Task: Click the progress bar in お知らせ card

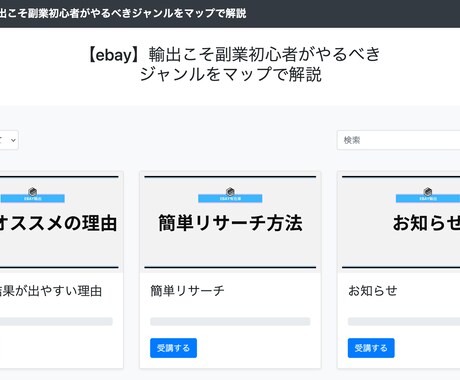Action: (404, 321)
